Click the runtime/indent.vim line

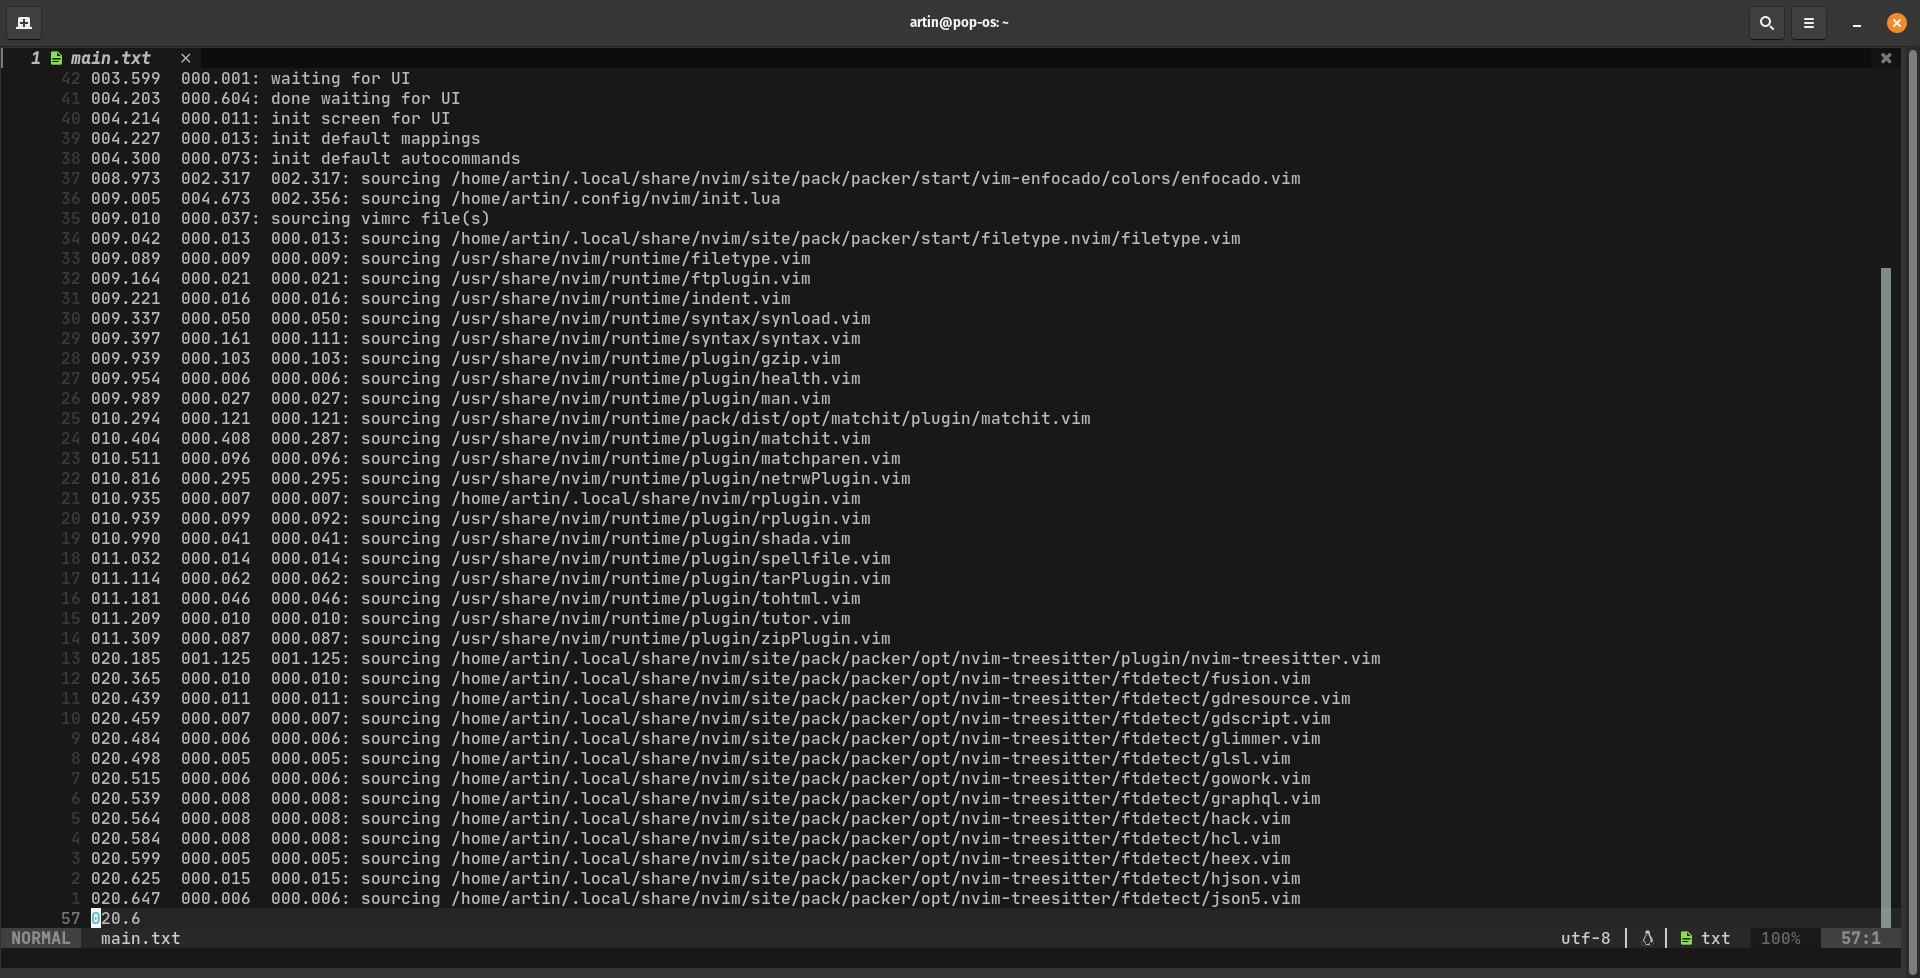coord(440,298)
